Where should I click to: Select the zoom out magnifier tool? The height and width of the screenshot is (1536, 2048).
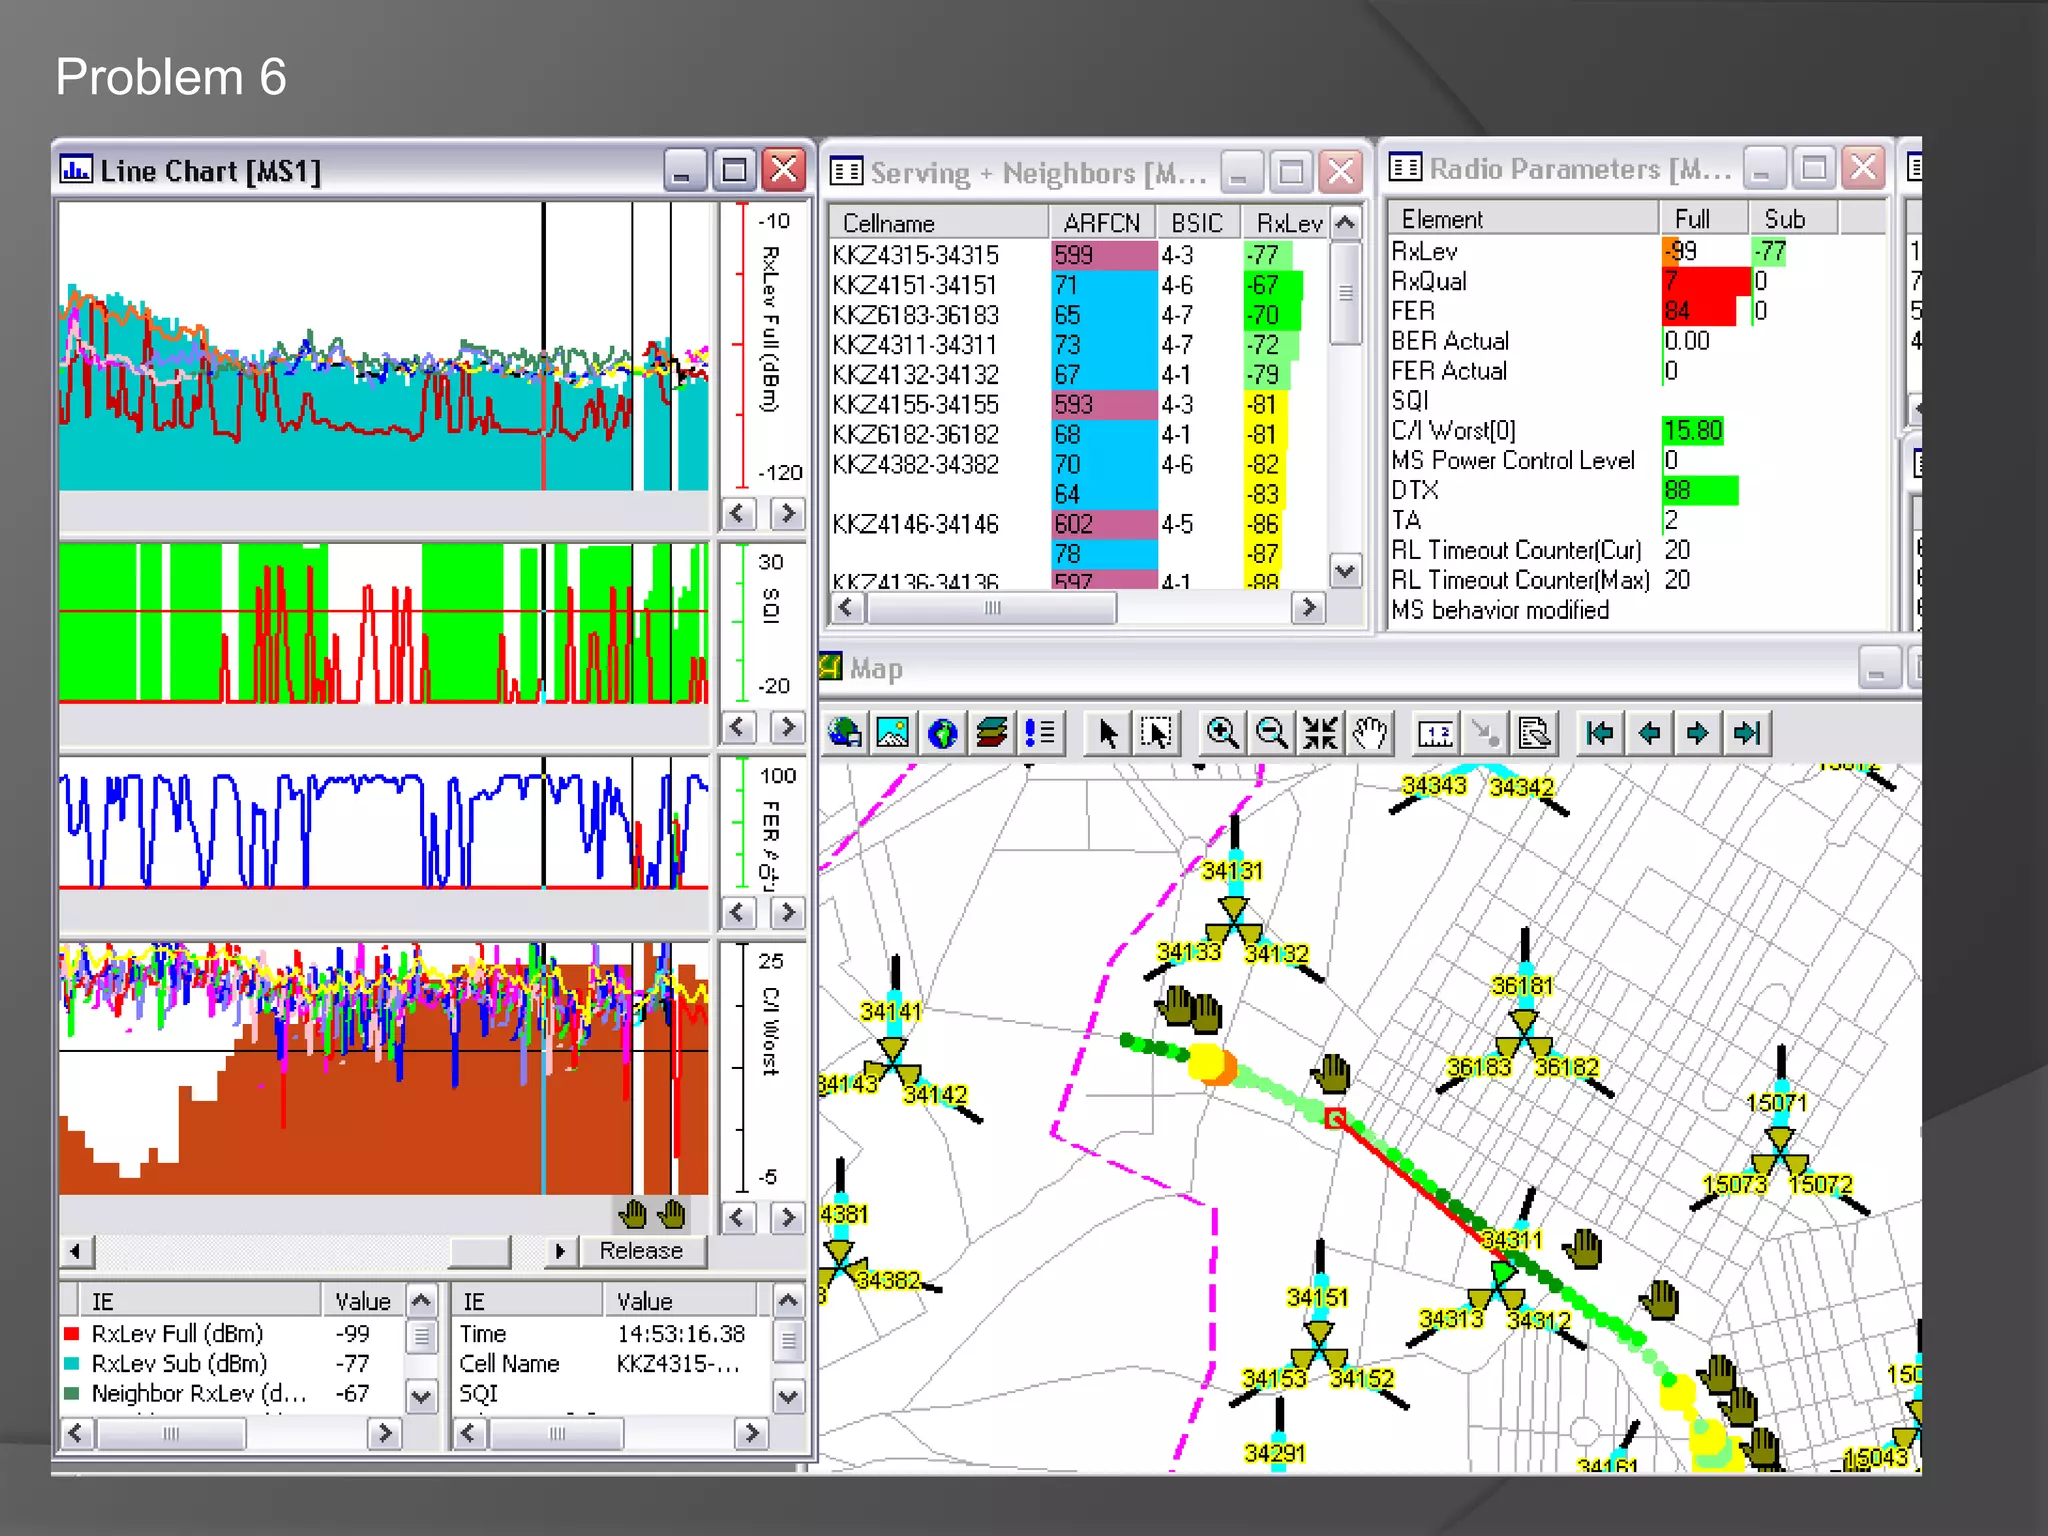pos(1271,734)
